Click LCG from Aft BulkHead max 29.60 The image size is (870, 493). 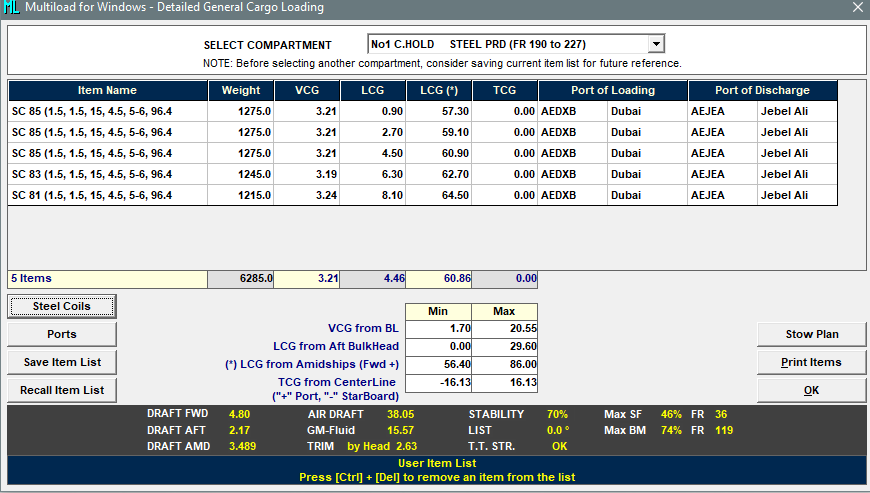(x=504, y=347)
